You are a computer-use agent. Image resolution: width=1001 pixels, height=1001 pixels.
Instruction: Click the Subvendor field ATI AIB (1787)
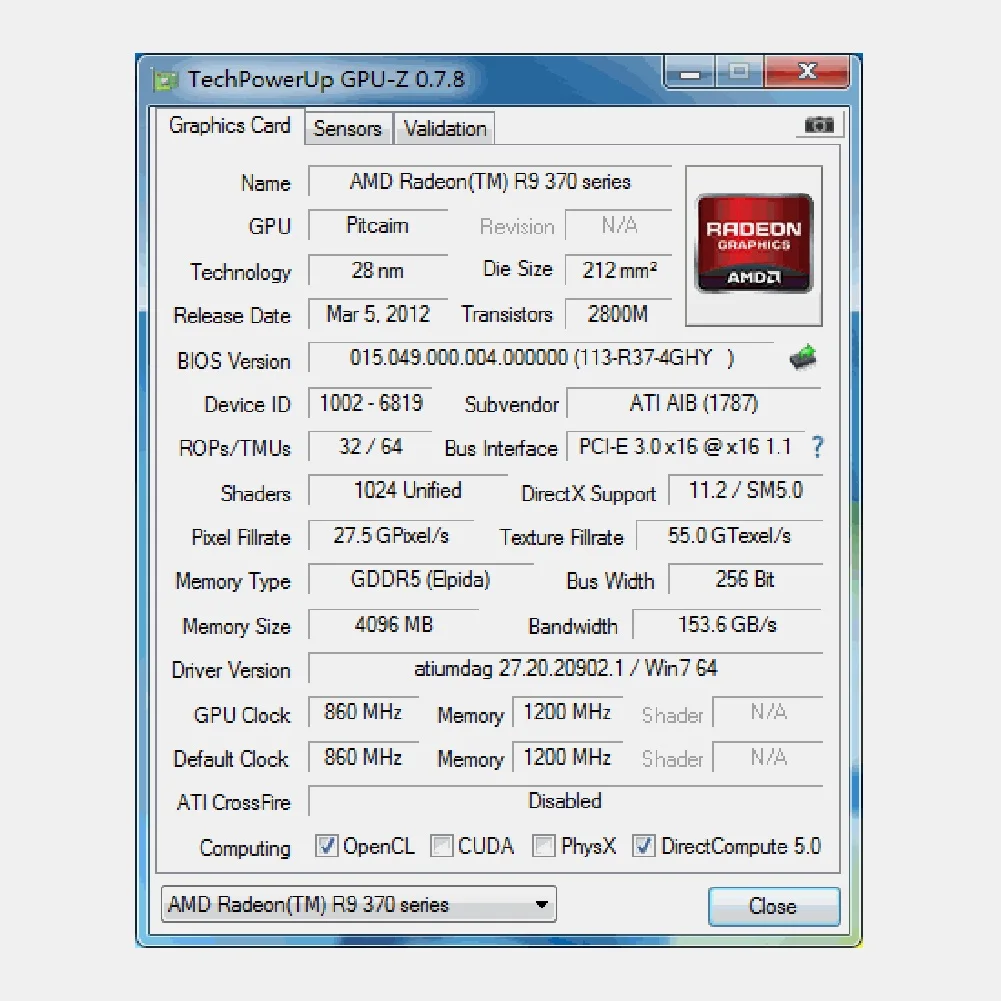coord(694,403)
